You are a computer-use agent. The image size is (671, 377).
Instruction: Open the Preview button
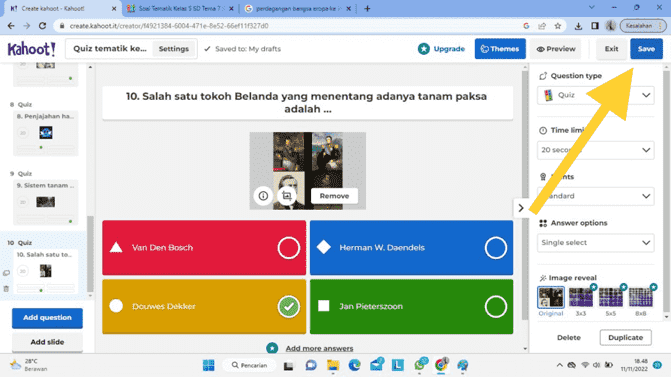556,49
